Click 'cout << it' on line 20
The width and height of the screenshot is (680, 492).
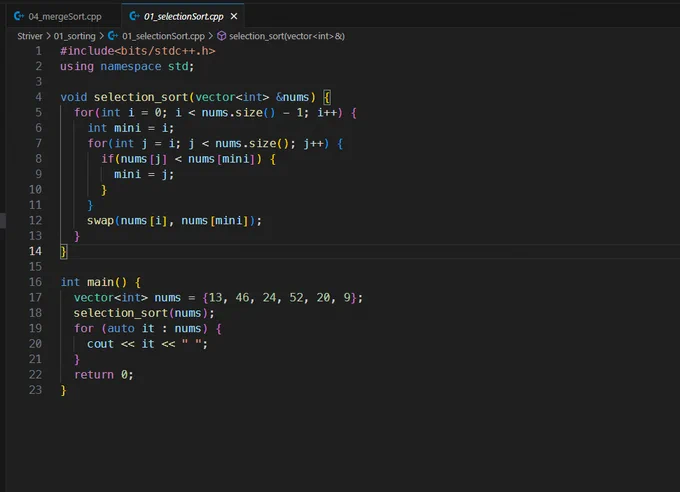[x=121, y=344]
